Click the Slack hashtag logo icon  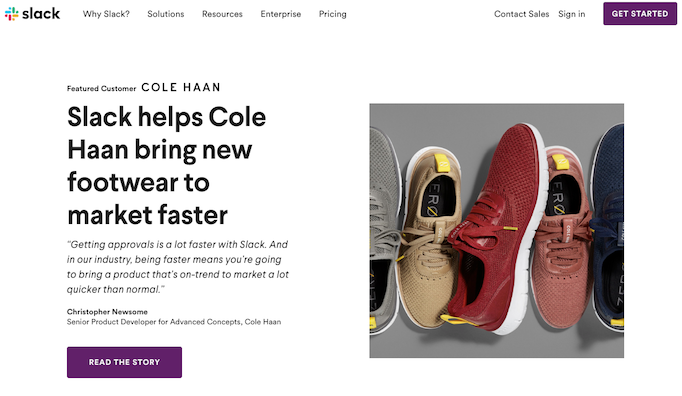(11, 14)
